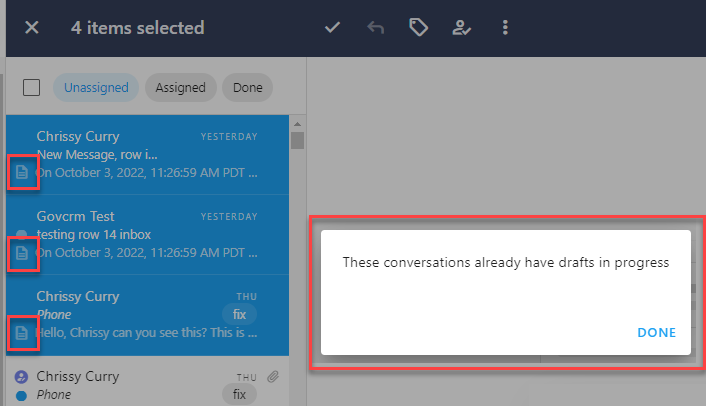Open the three-dot more options menu
This screenshot has width=706, height=406.
coord(505,27)
